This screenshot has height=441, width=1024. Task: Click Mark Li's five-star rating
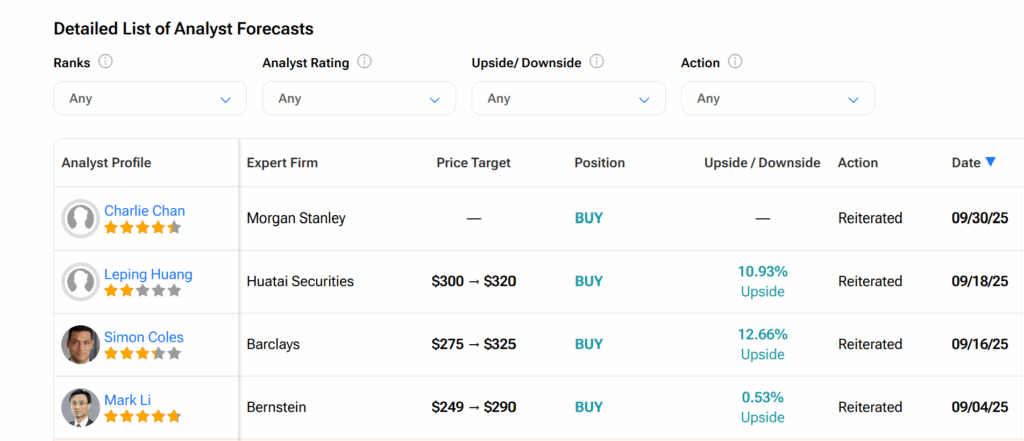click(143, 416)
